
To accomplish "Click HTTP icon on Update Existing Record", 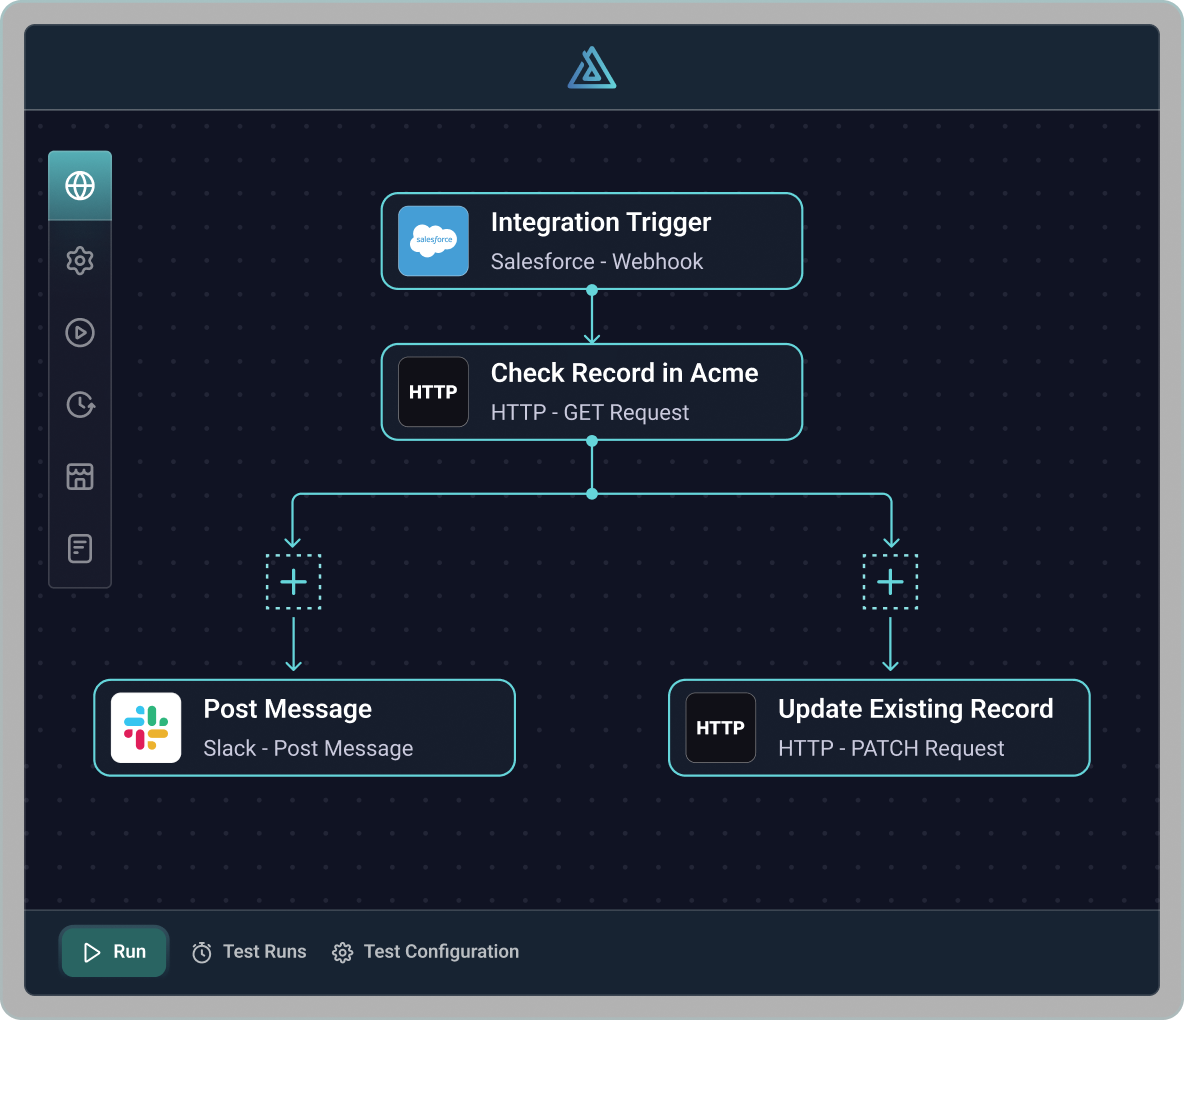I will point(720,728).
